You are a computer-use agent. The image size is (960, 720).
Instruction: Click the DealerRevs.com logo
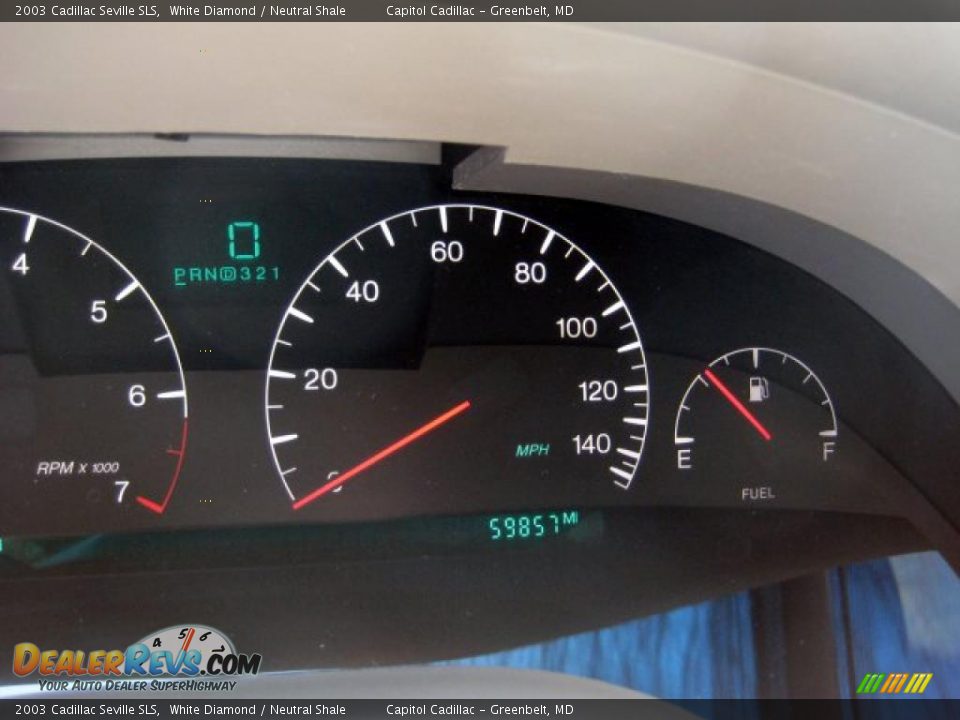(137, 659)
